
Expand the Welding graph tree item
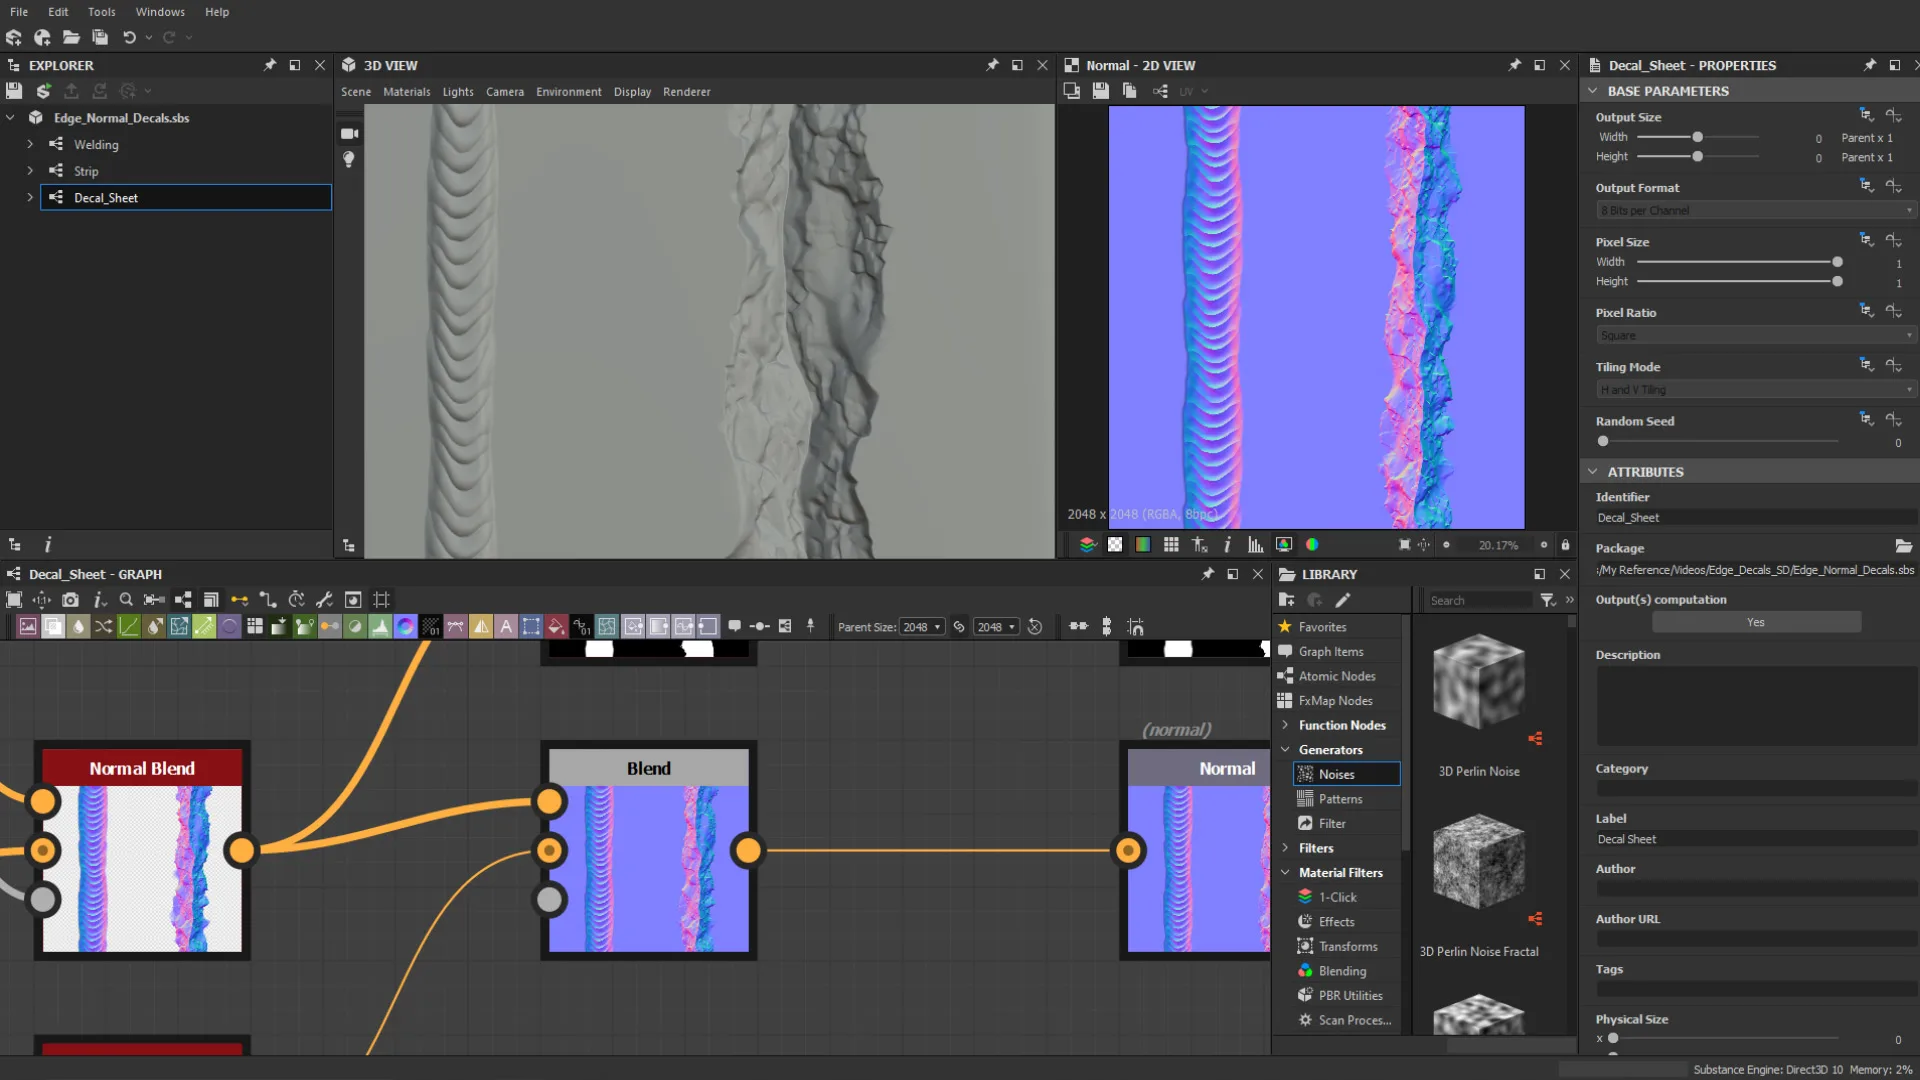(30, 144)
